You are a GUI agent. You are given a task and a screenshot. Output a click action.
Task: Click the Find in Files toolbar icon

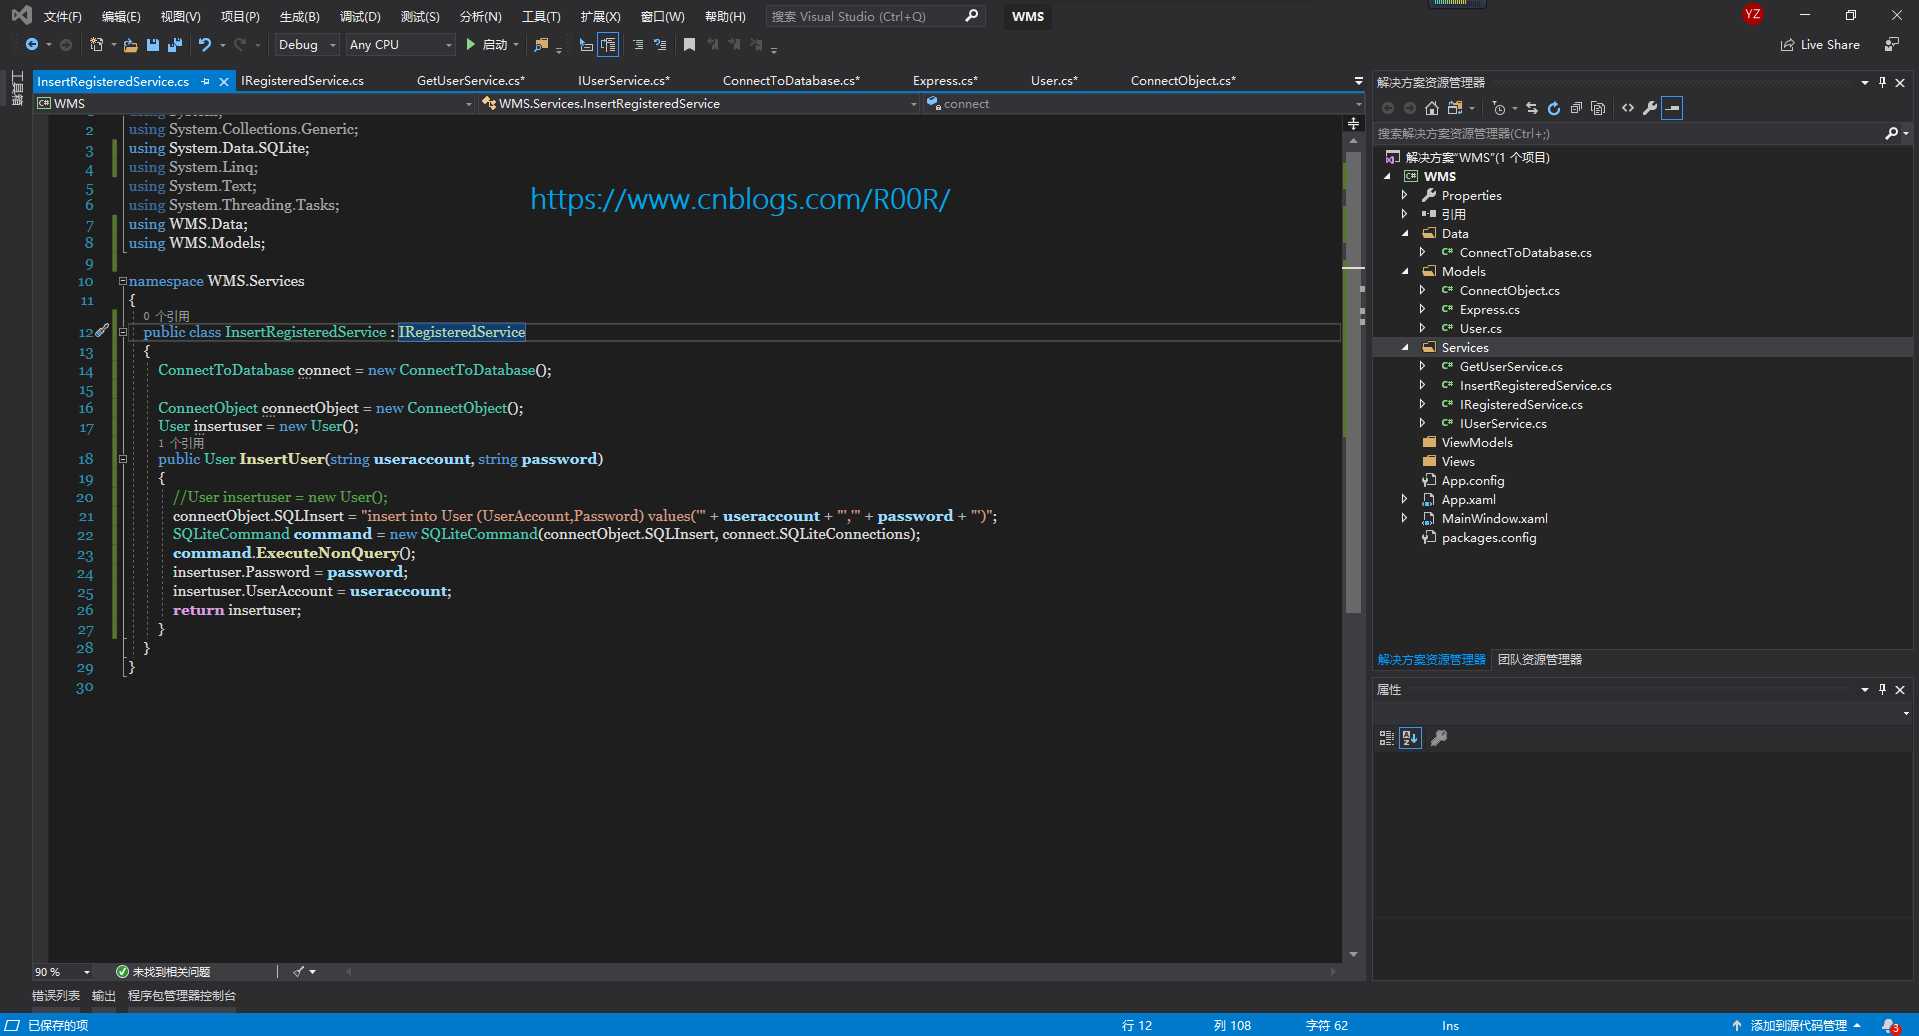542,45
